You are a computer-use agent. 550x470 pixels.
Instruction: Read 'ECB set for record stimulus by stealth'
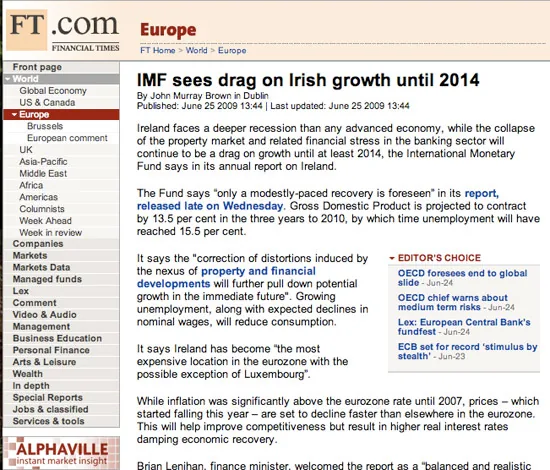point(468,351)
